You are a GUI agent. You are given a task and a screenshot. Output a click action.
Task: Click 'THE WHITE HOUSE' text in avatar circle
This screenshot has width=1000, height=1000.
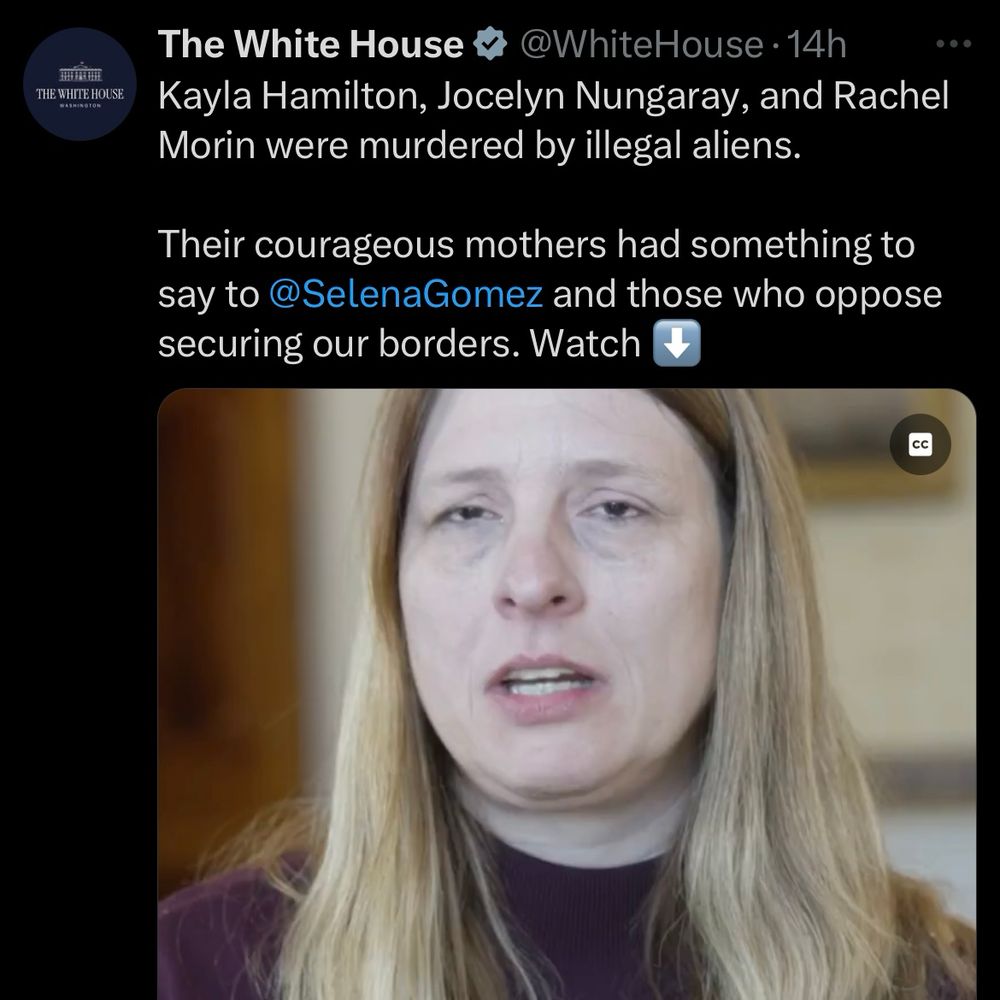(80, 94)
